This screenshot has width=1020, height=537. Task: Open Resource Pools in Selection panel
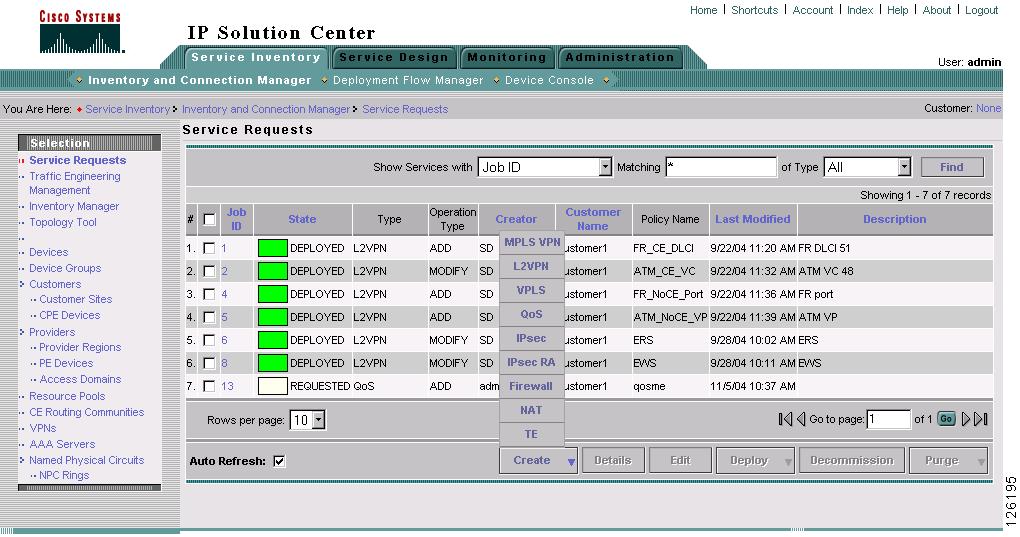coord(67,396)
